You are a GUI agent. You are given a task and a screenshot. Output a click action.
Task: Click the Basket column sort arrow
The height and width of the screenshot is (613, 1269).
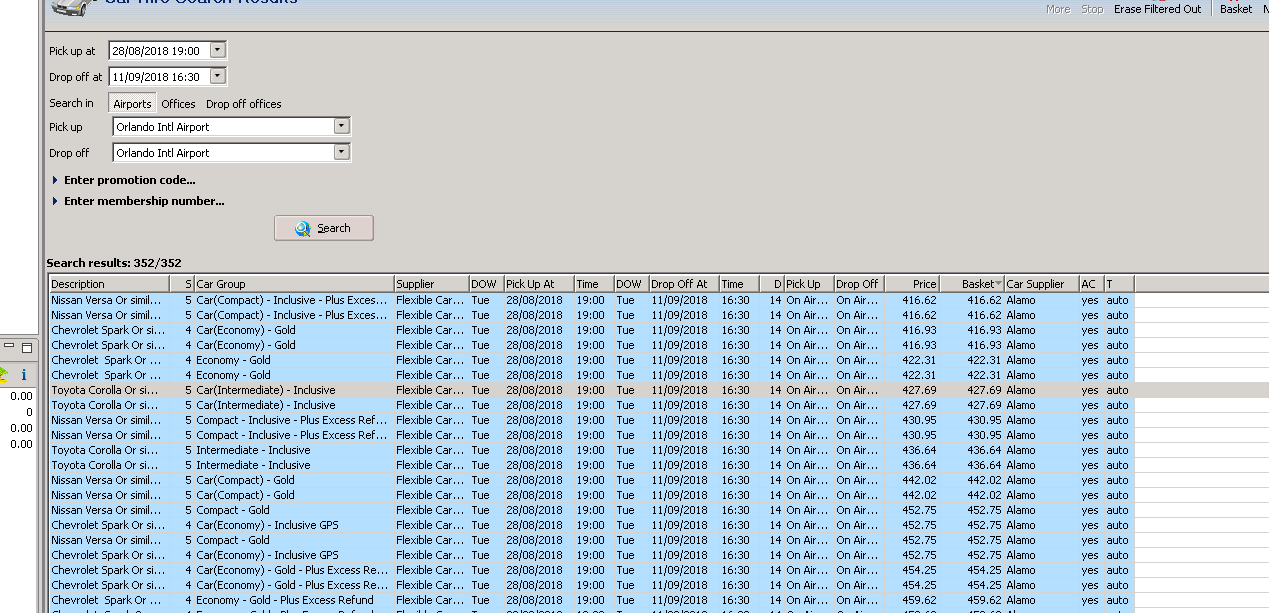pyautogui.click(x=998, y=285)
